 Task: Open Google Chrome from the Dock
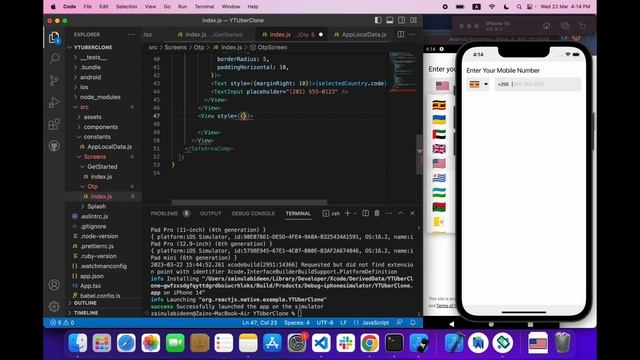[x=370, y=343]
